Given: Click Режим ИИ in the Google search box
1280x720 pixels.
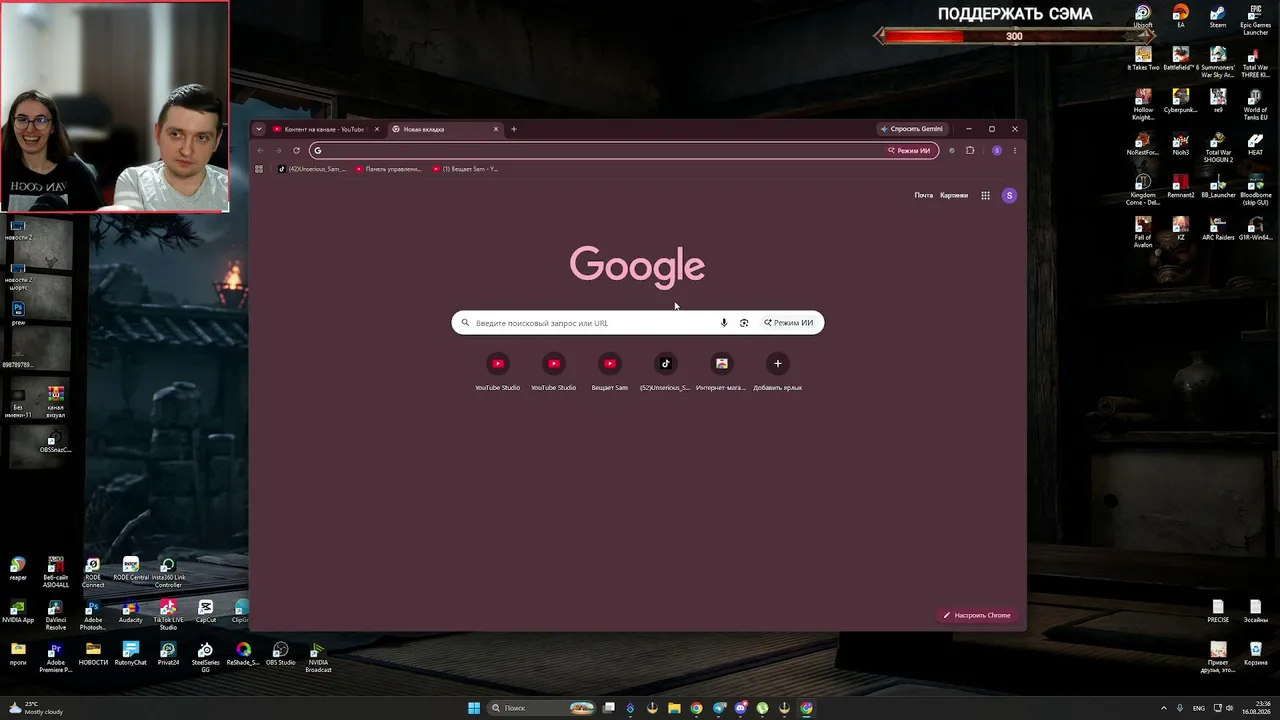Looking at the screenshot, I should [789, 323].
